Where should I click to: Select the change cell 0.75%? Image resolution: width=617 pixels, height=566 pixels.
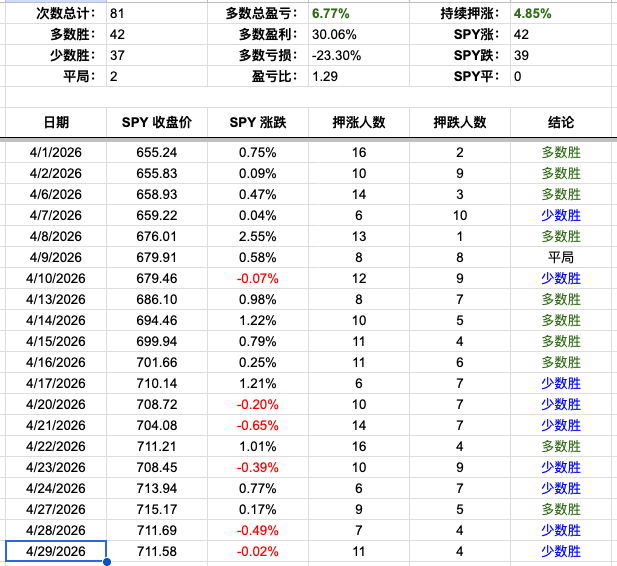(258, 152)
